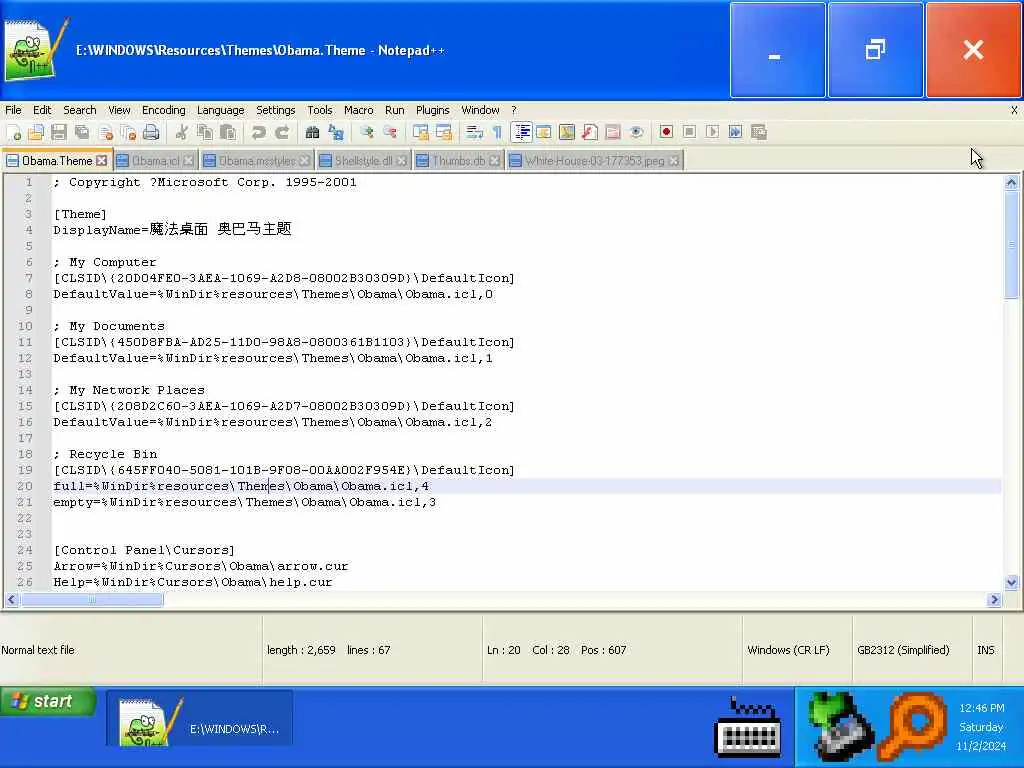The width and height of the screenshot is (1024, 768).
Task: Open the Language menu
Action: pyautogui.click(x=221, y=110)
